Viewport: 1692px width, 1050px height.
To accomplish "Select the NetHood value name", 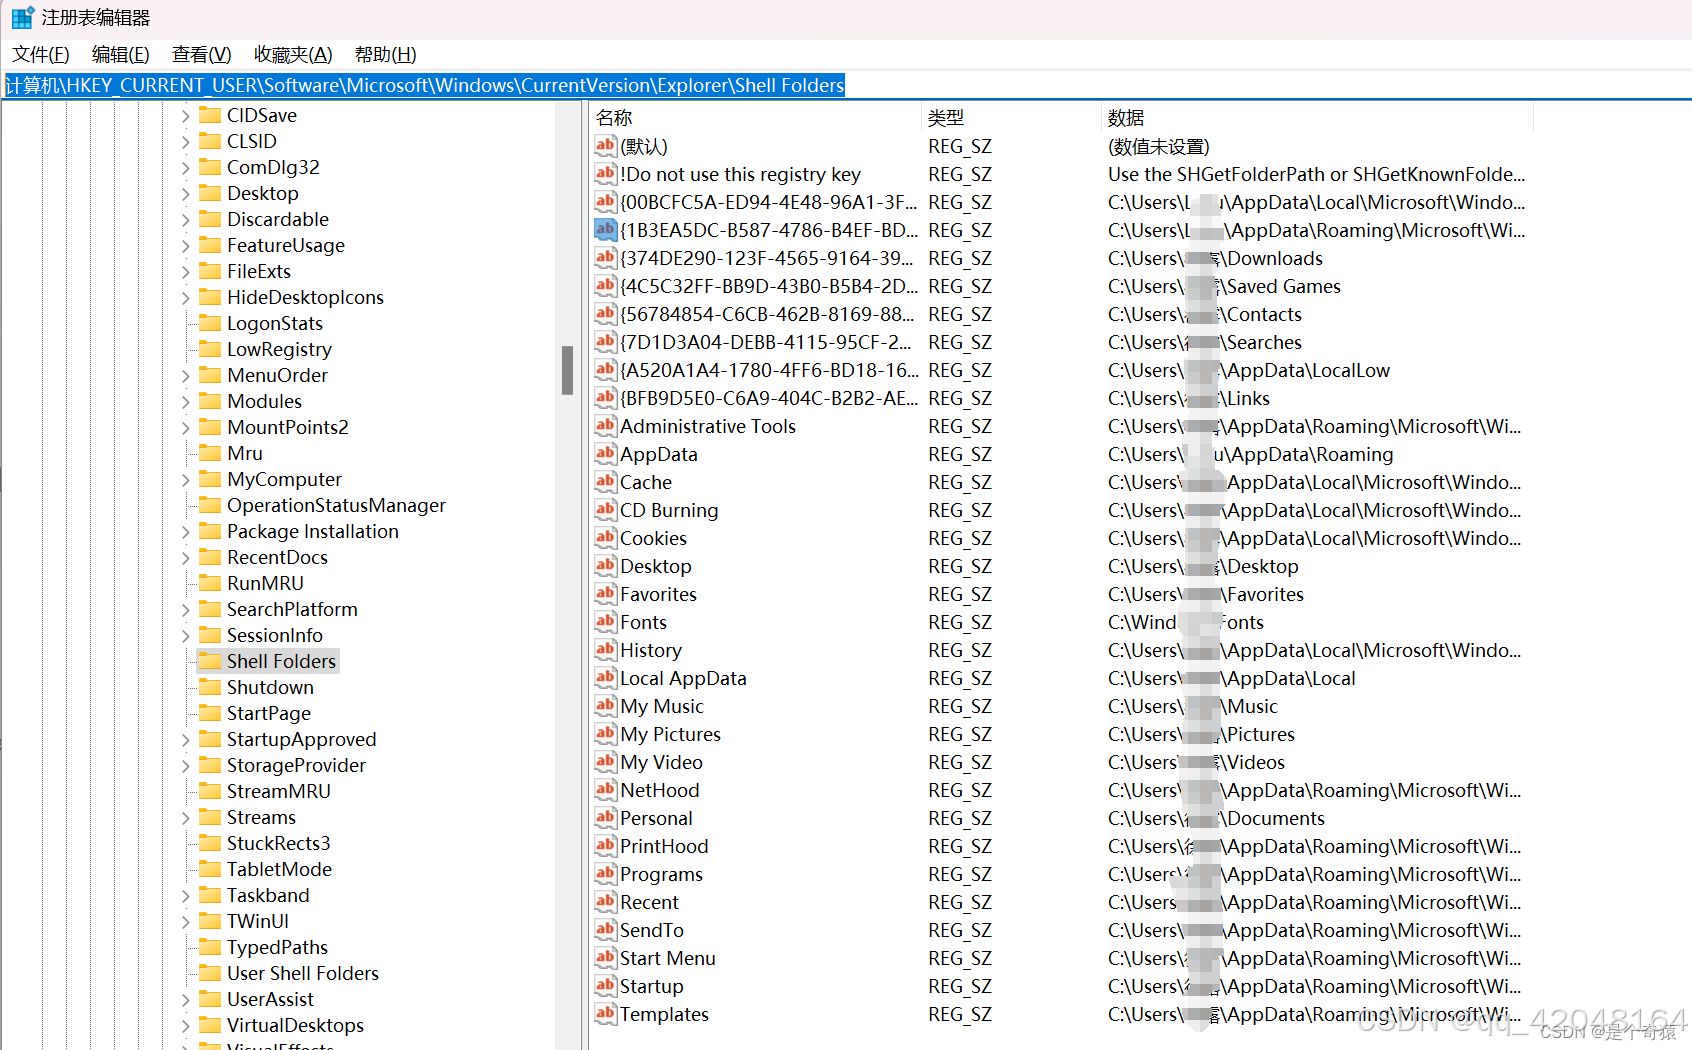I will [x=660, y=790].
